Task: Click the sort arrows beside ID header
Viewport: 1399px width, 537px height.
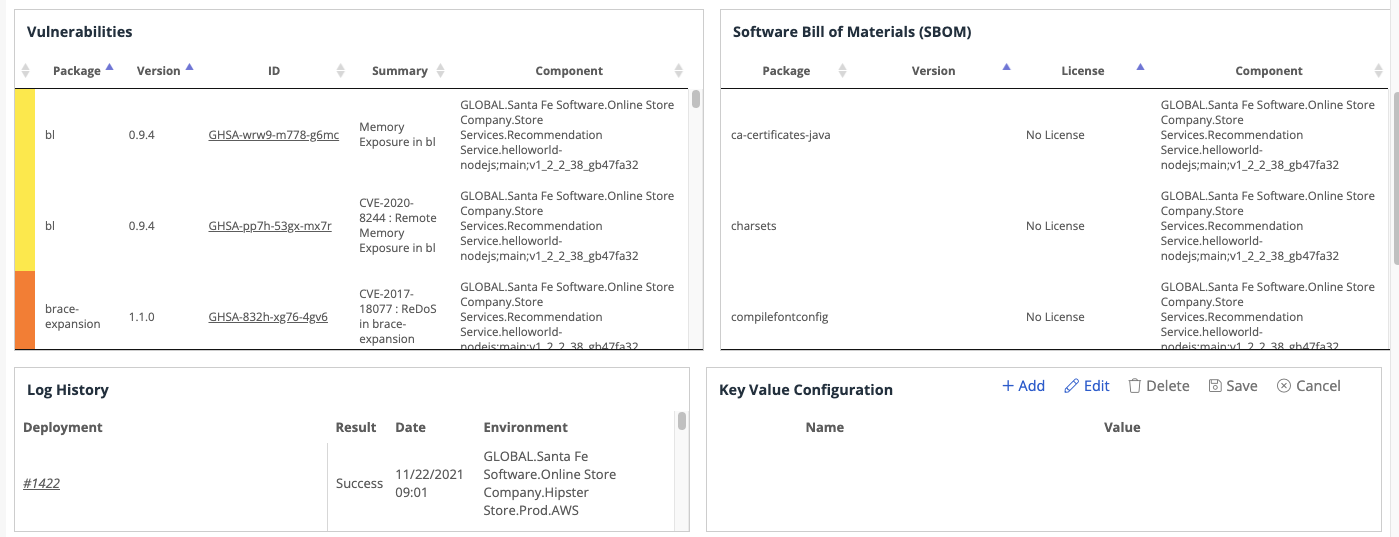Action: (340, 71)
